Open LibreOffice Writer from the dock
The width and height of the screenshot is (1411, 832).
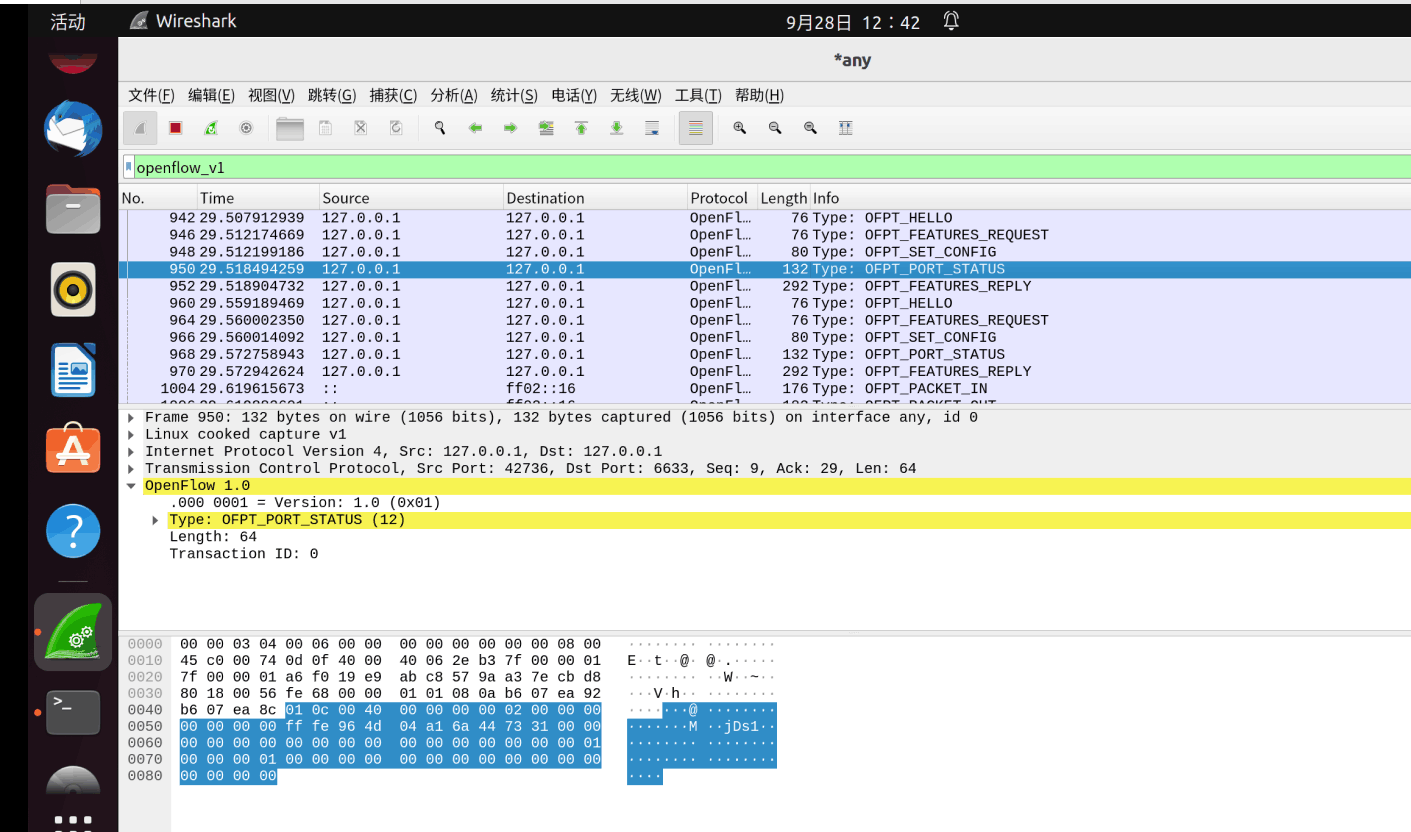pyautogui.click(x=72, y=370)
